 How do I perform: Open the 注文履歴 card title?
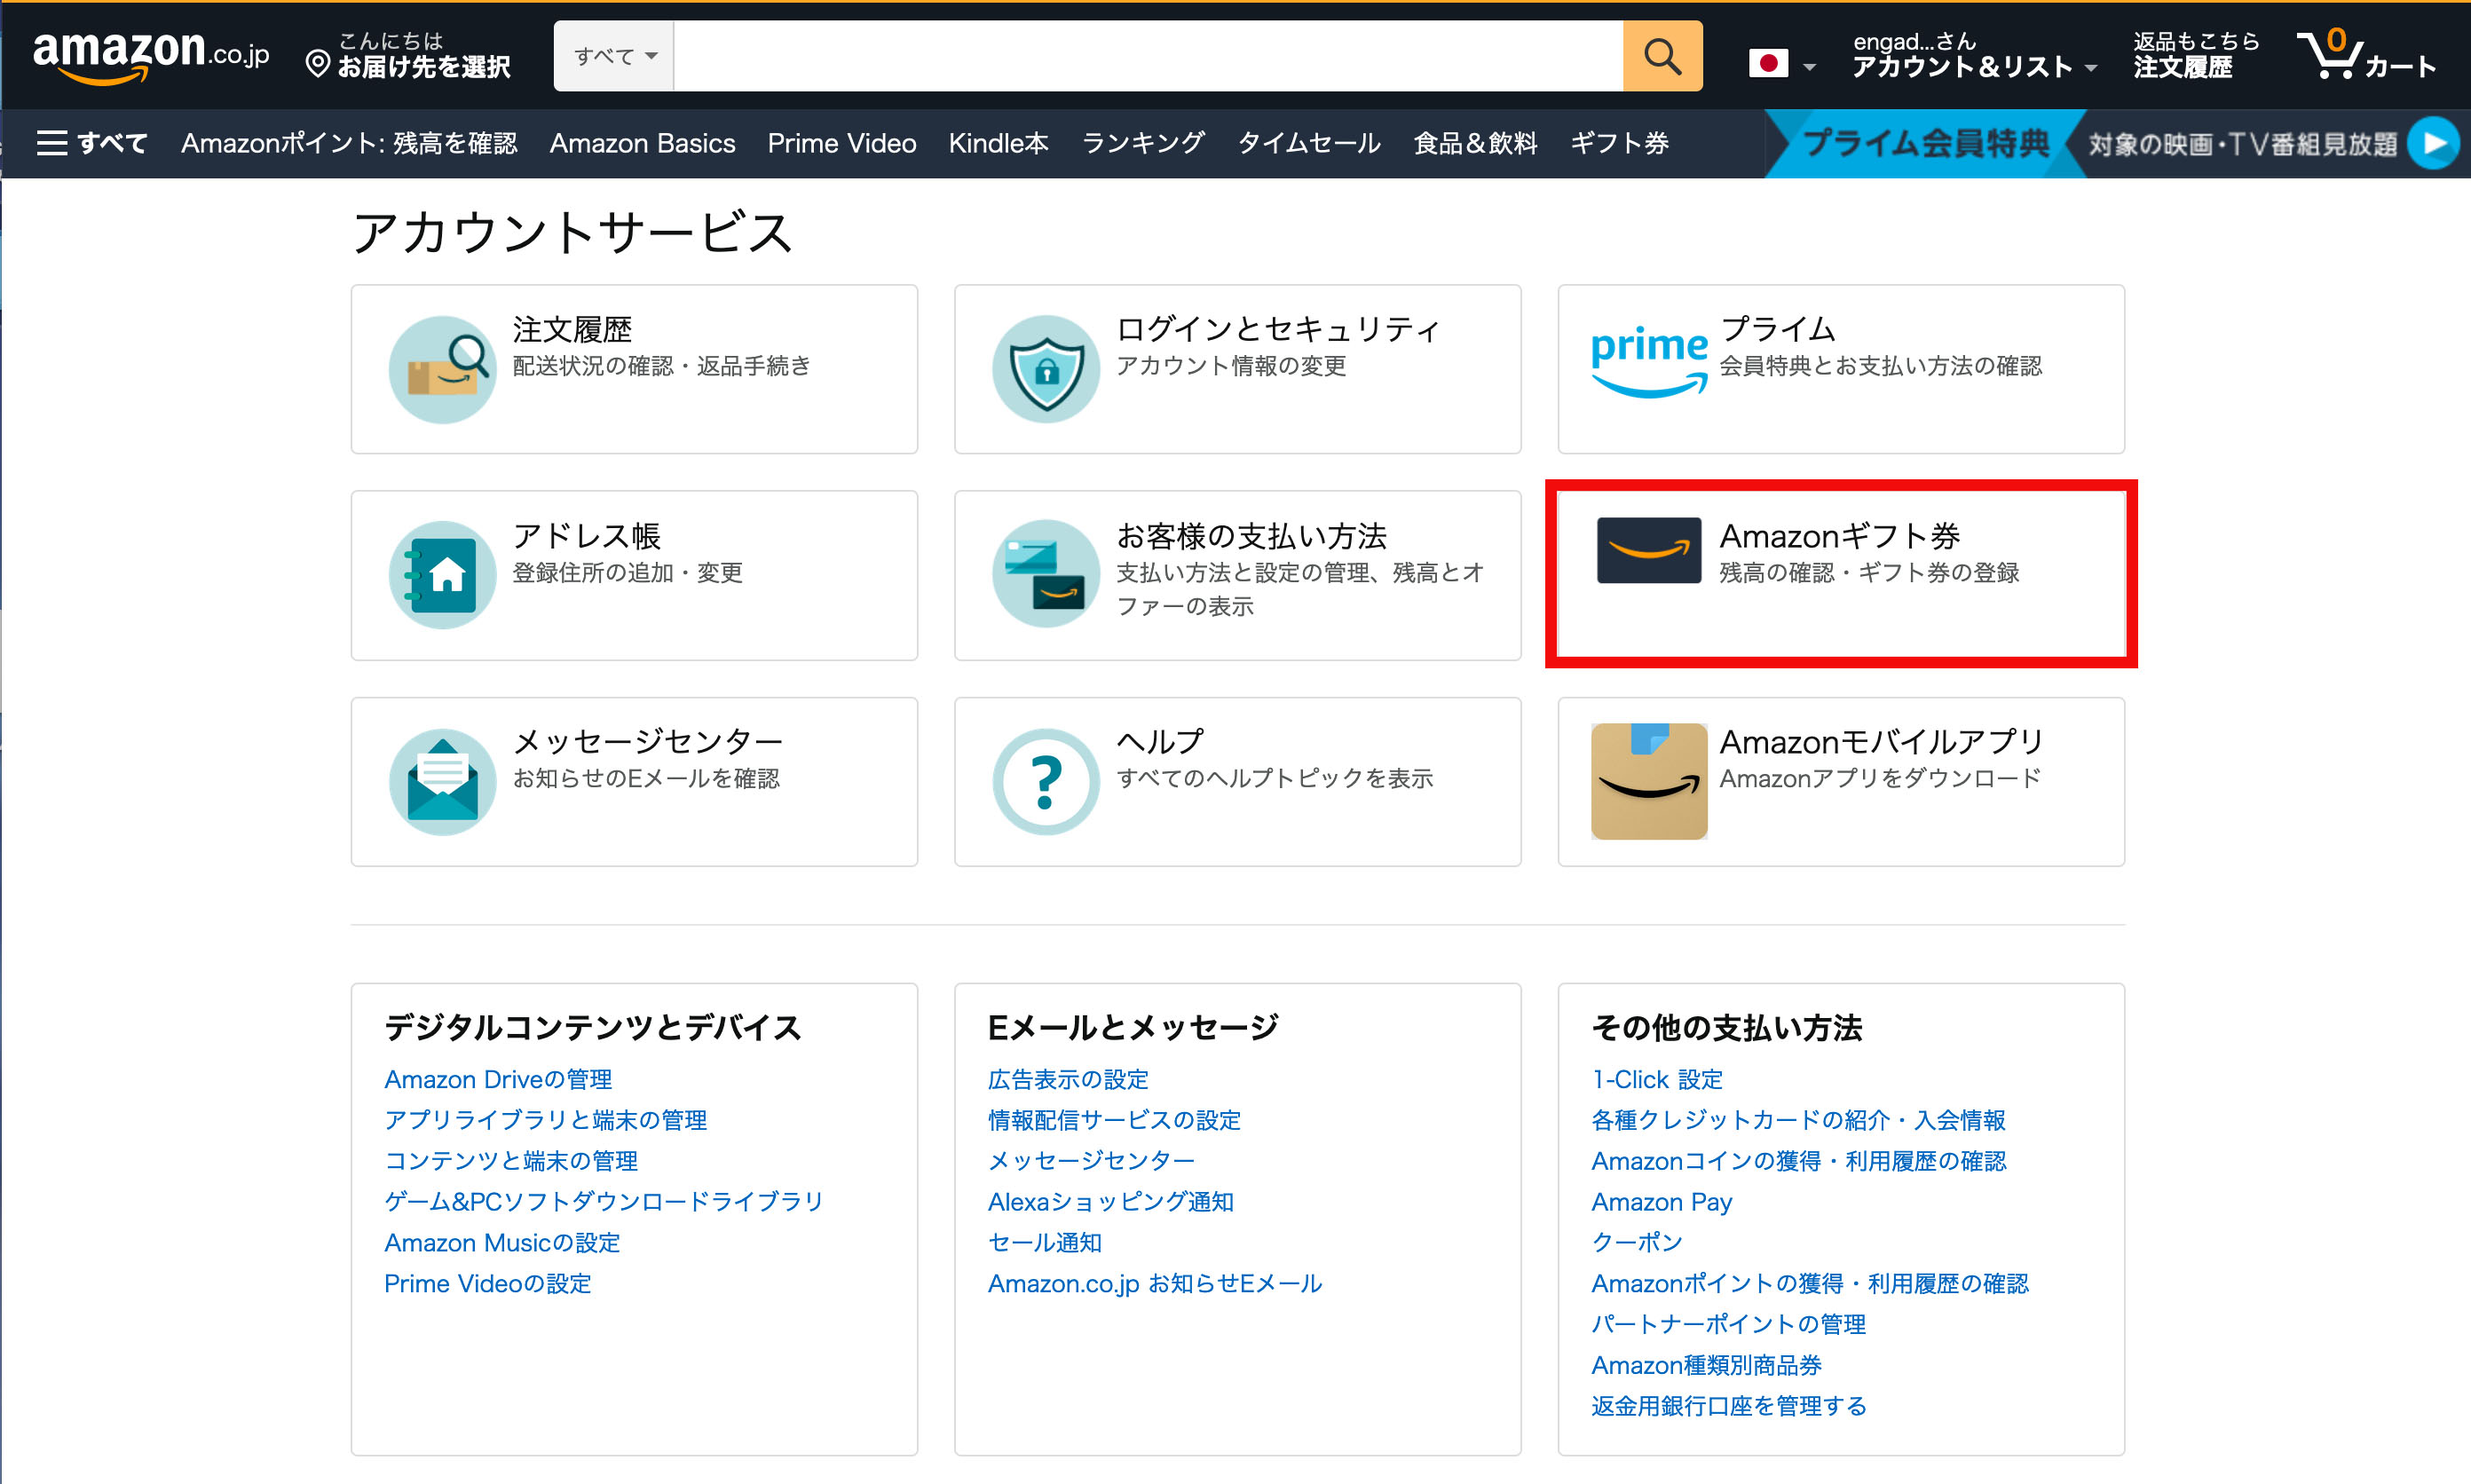[572, 329]
